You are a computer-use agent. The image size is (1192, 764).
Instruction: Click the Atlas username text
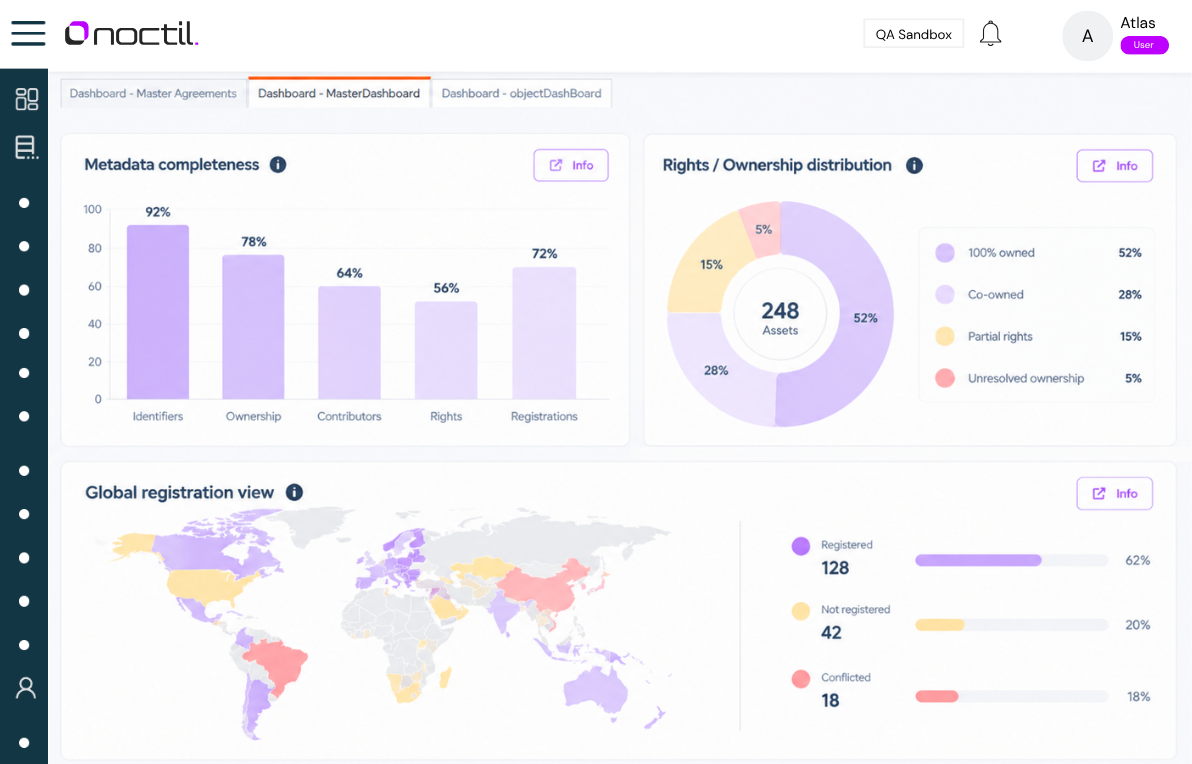click(1138, 23)
